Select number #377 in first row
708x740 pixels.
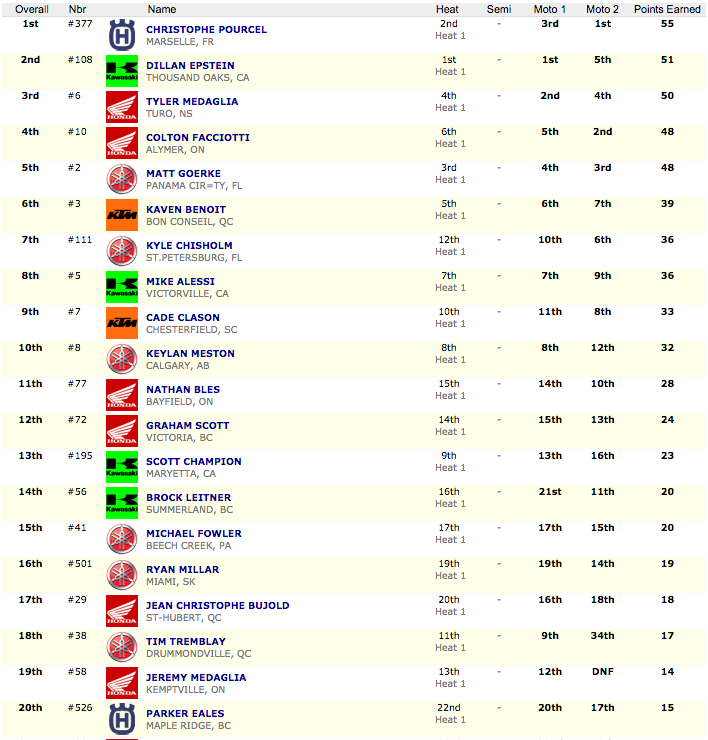(80, 24)
